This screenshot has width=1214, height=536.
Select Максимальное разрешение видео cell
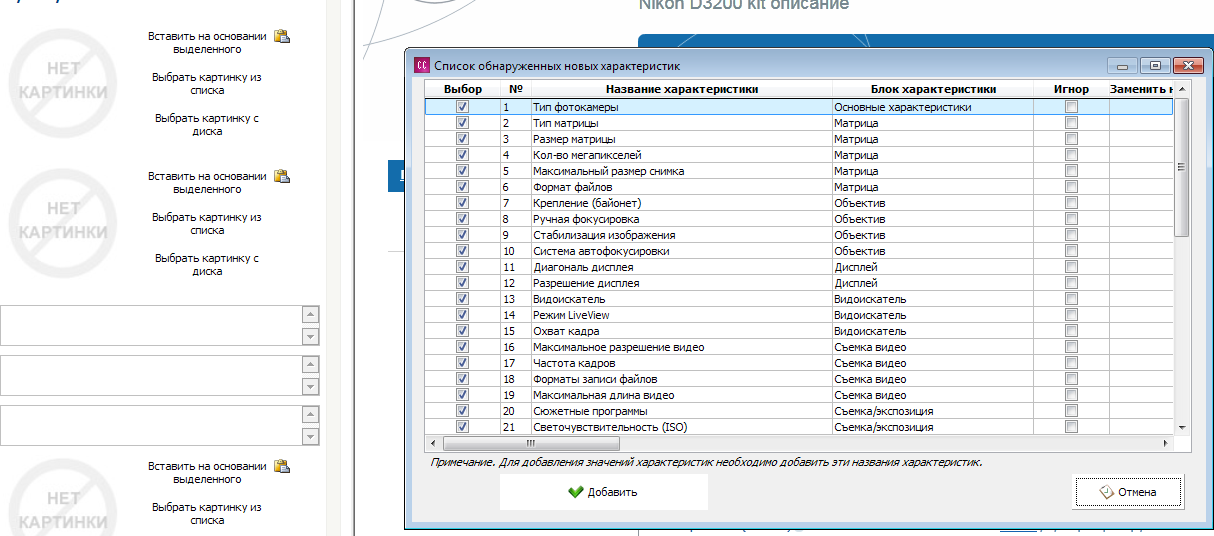681,347
